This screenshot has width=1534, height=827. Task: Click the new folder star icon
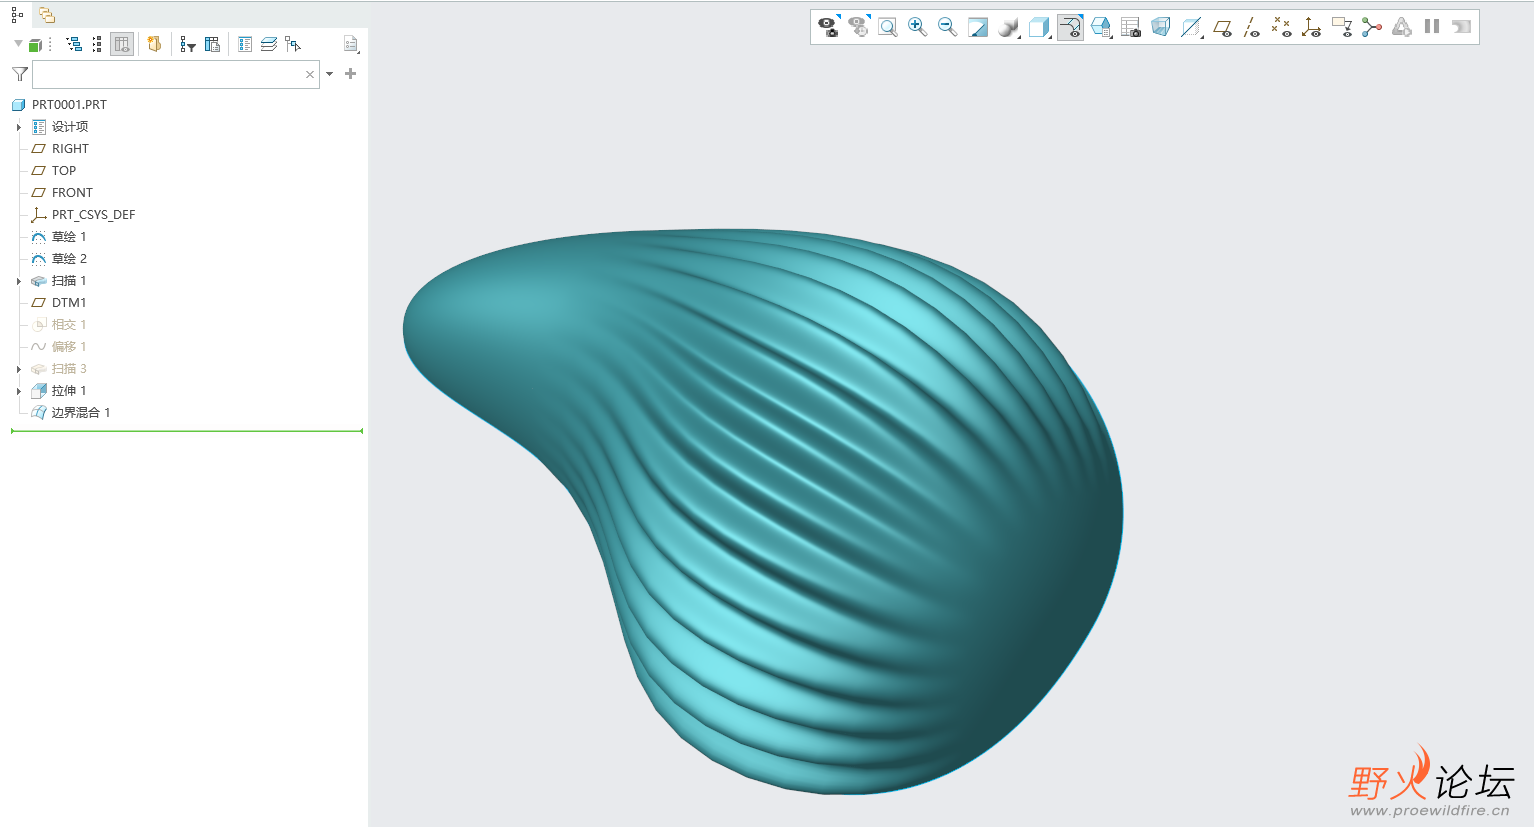154,44
